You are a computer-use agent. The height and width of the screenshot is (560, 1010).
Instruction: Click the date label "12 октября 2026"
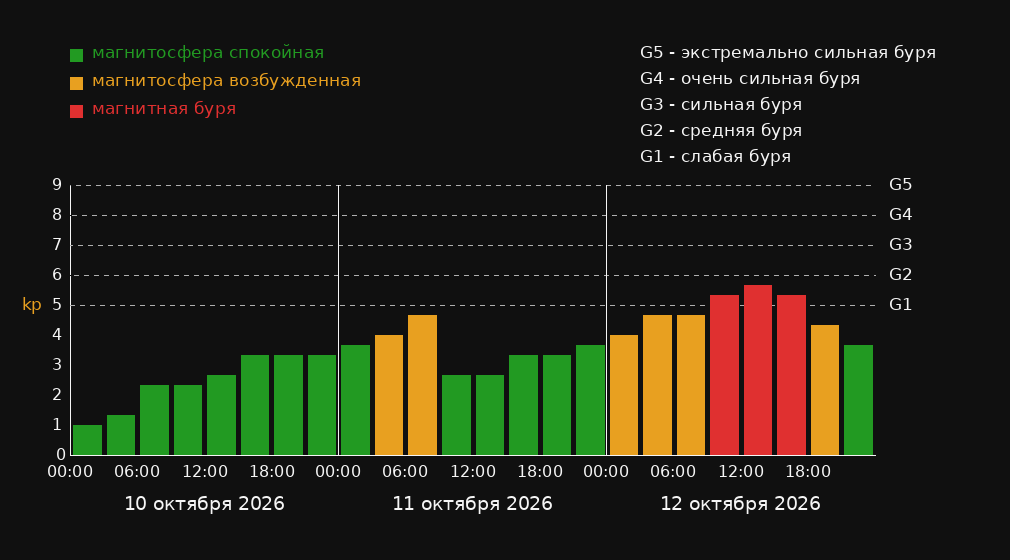click(740, 504)
